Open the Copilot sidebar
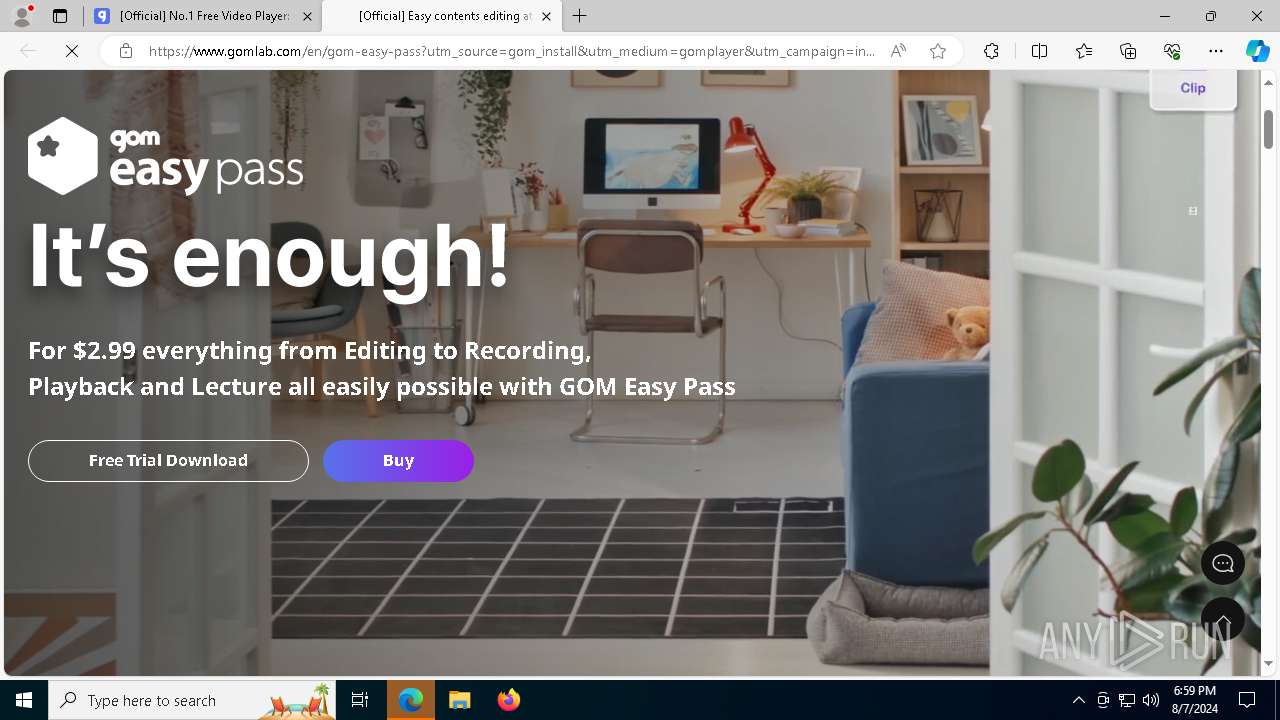Screen dimensions: 1280x720 coord(1257,51)
